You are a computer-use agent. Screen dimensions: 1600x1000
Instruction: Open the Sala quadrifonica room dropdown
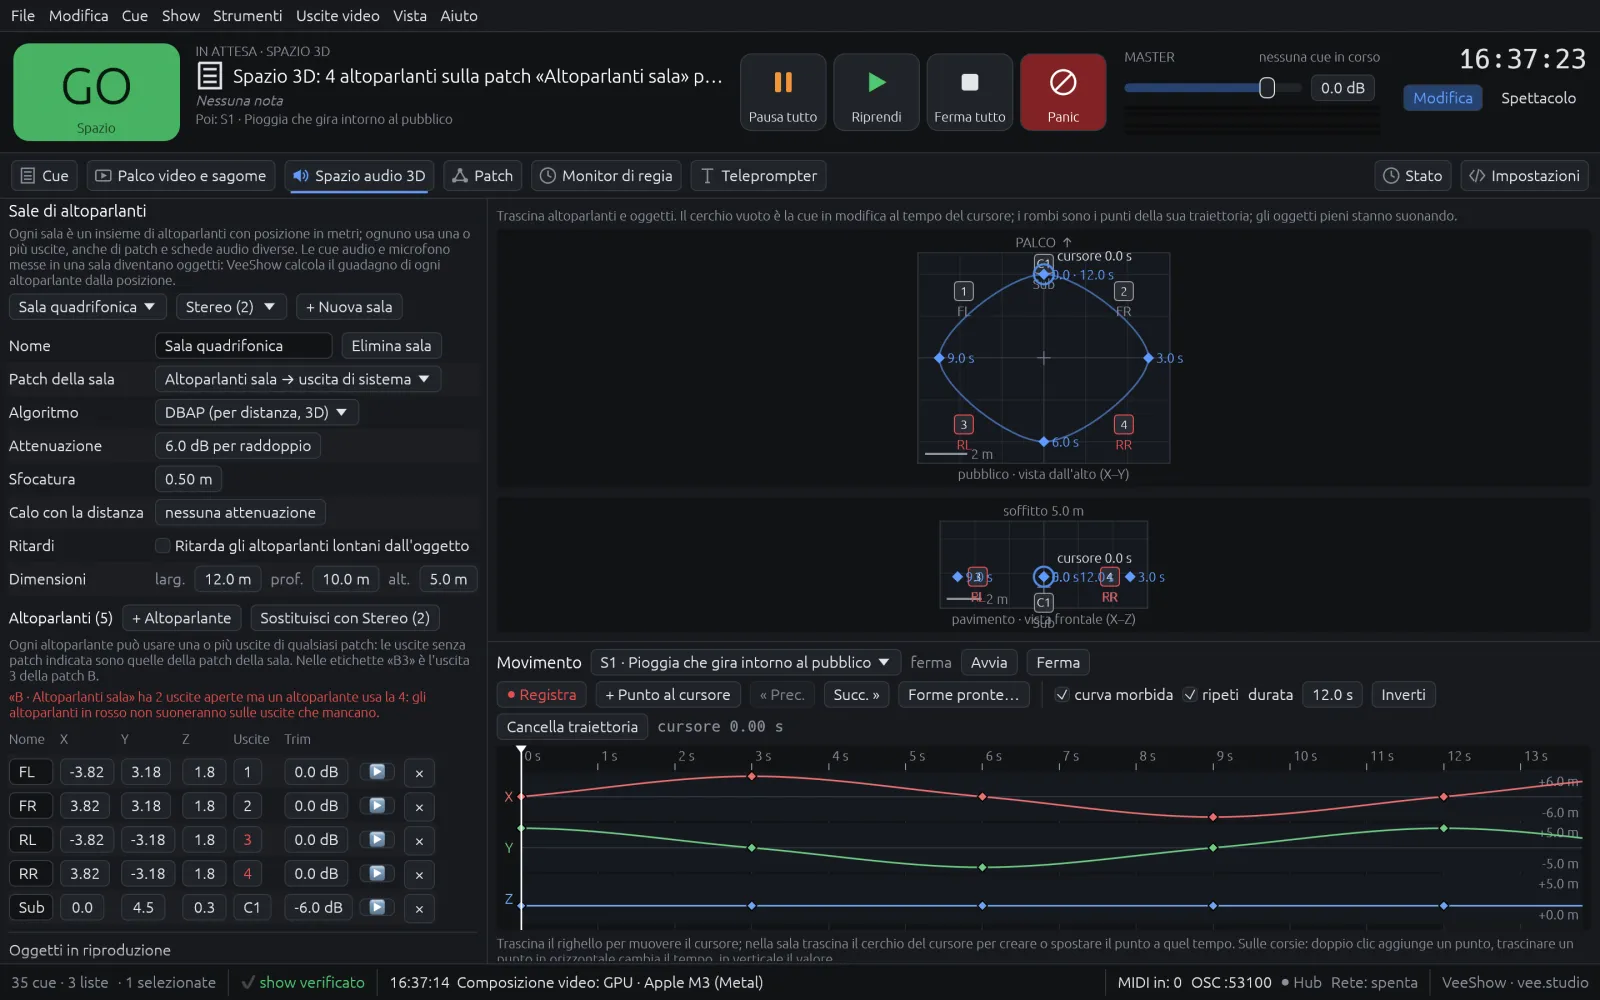coord(87,307)
